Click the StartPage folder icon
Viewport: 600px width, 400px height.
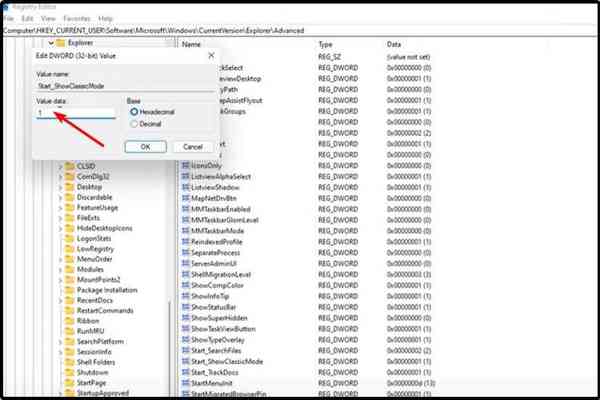[x=69, y=381]
